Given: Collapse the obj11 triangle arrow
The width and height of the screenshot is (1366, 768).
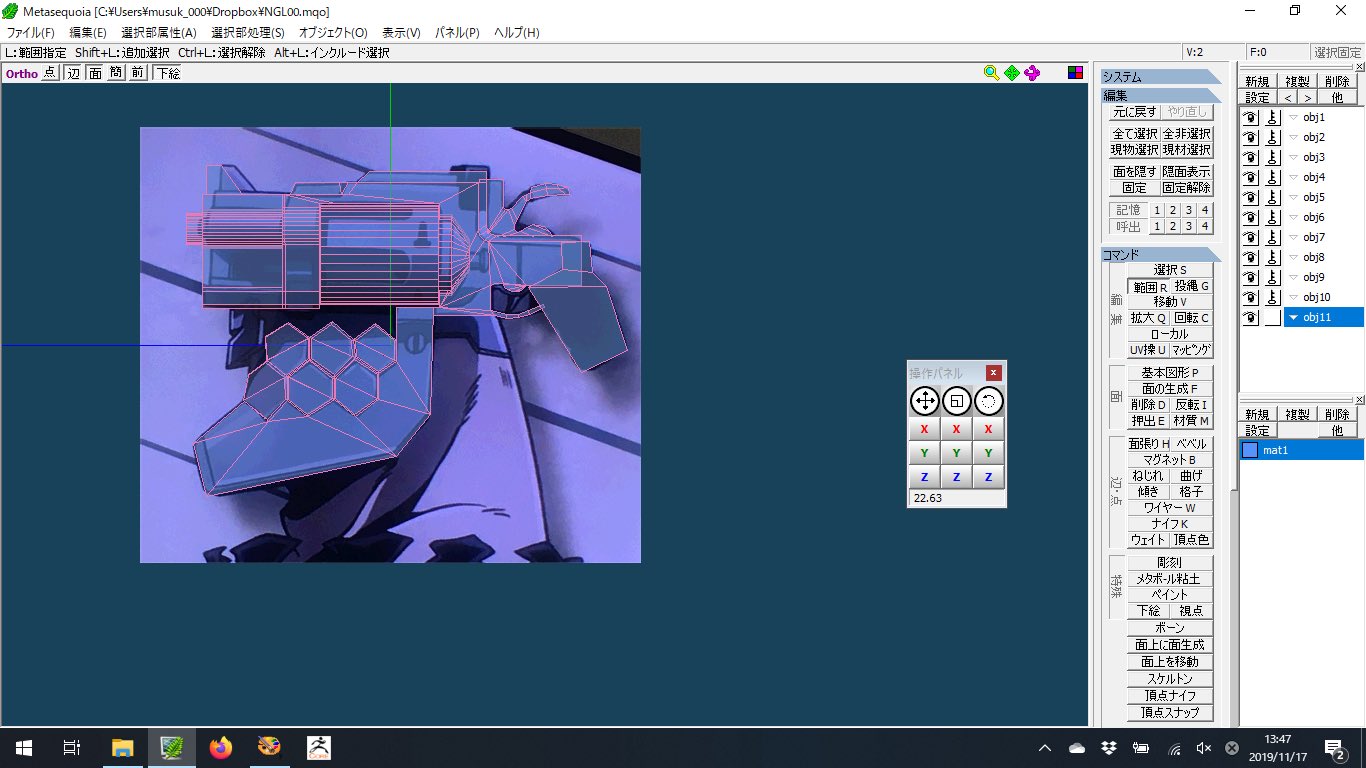Looking at the screenshot, I should (1293, 317).
